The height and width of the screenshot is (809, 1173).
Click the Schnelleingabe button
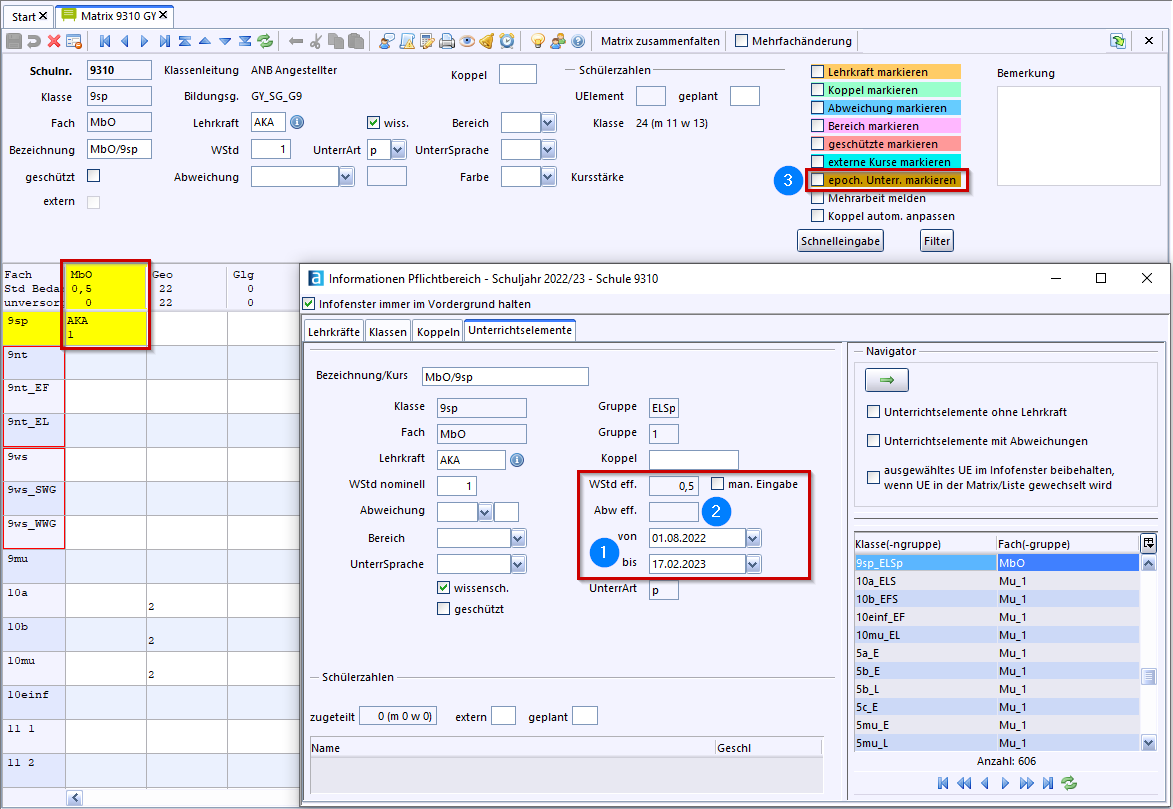click(838, 241)
